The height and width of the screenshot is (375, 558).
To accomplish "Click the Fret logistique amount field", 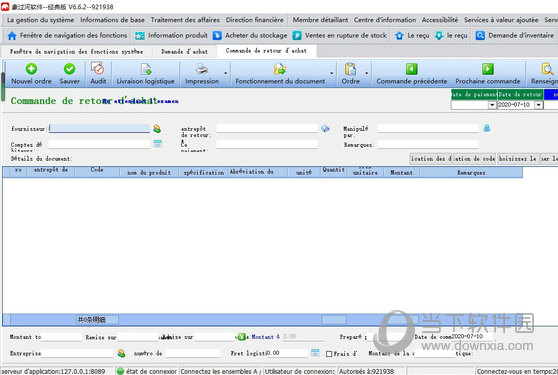I will 287,353.
